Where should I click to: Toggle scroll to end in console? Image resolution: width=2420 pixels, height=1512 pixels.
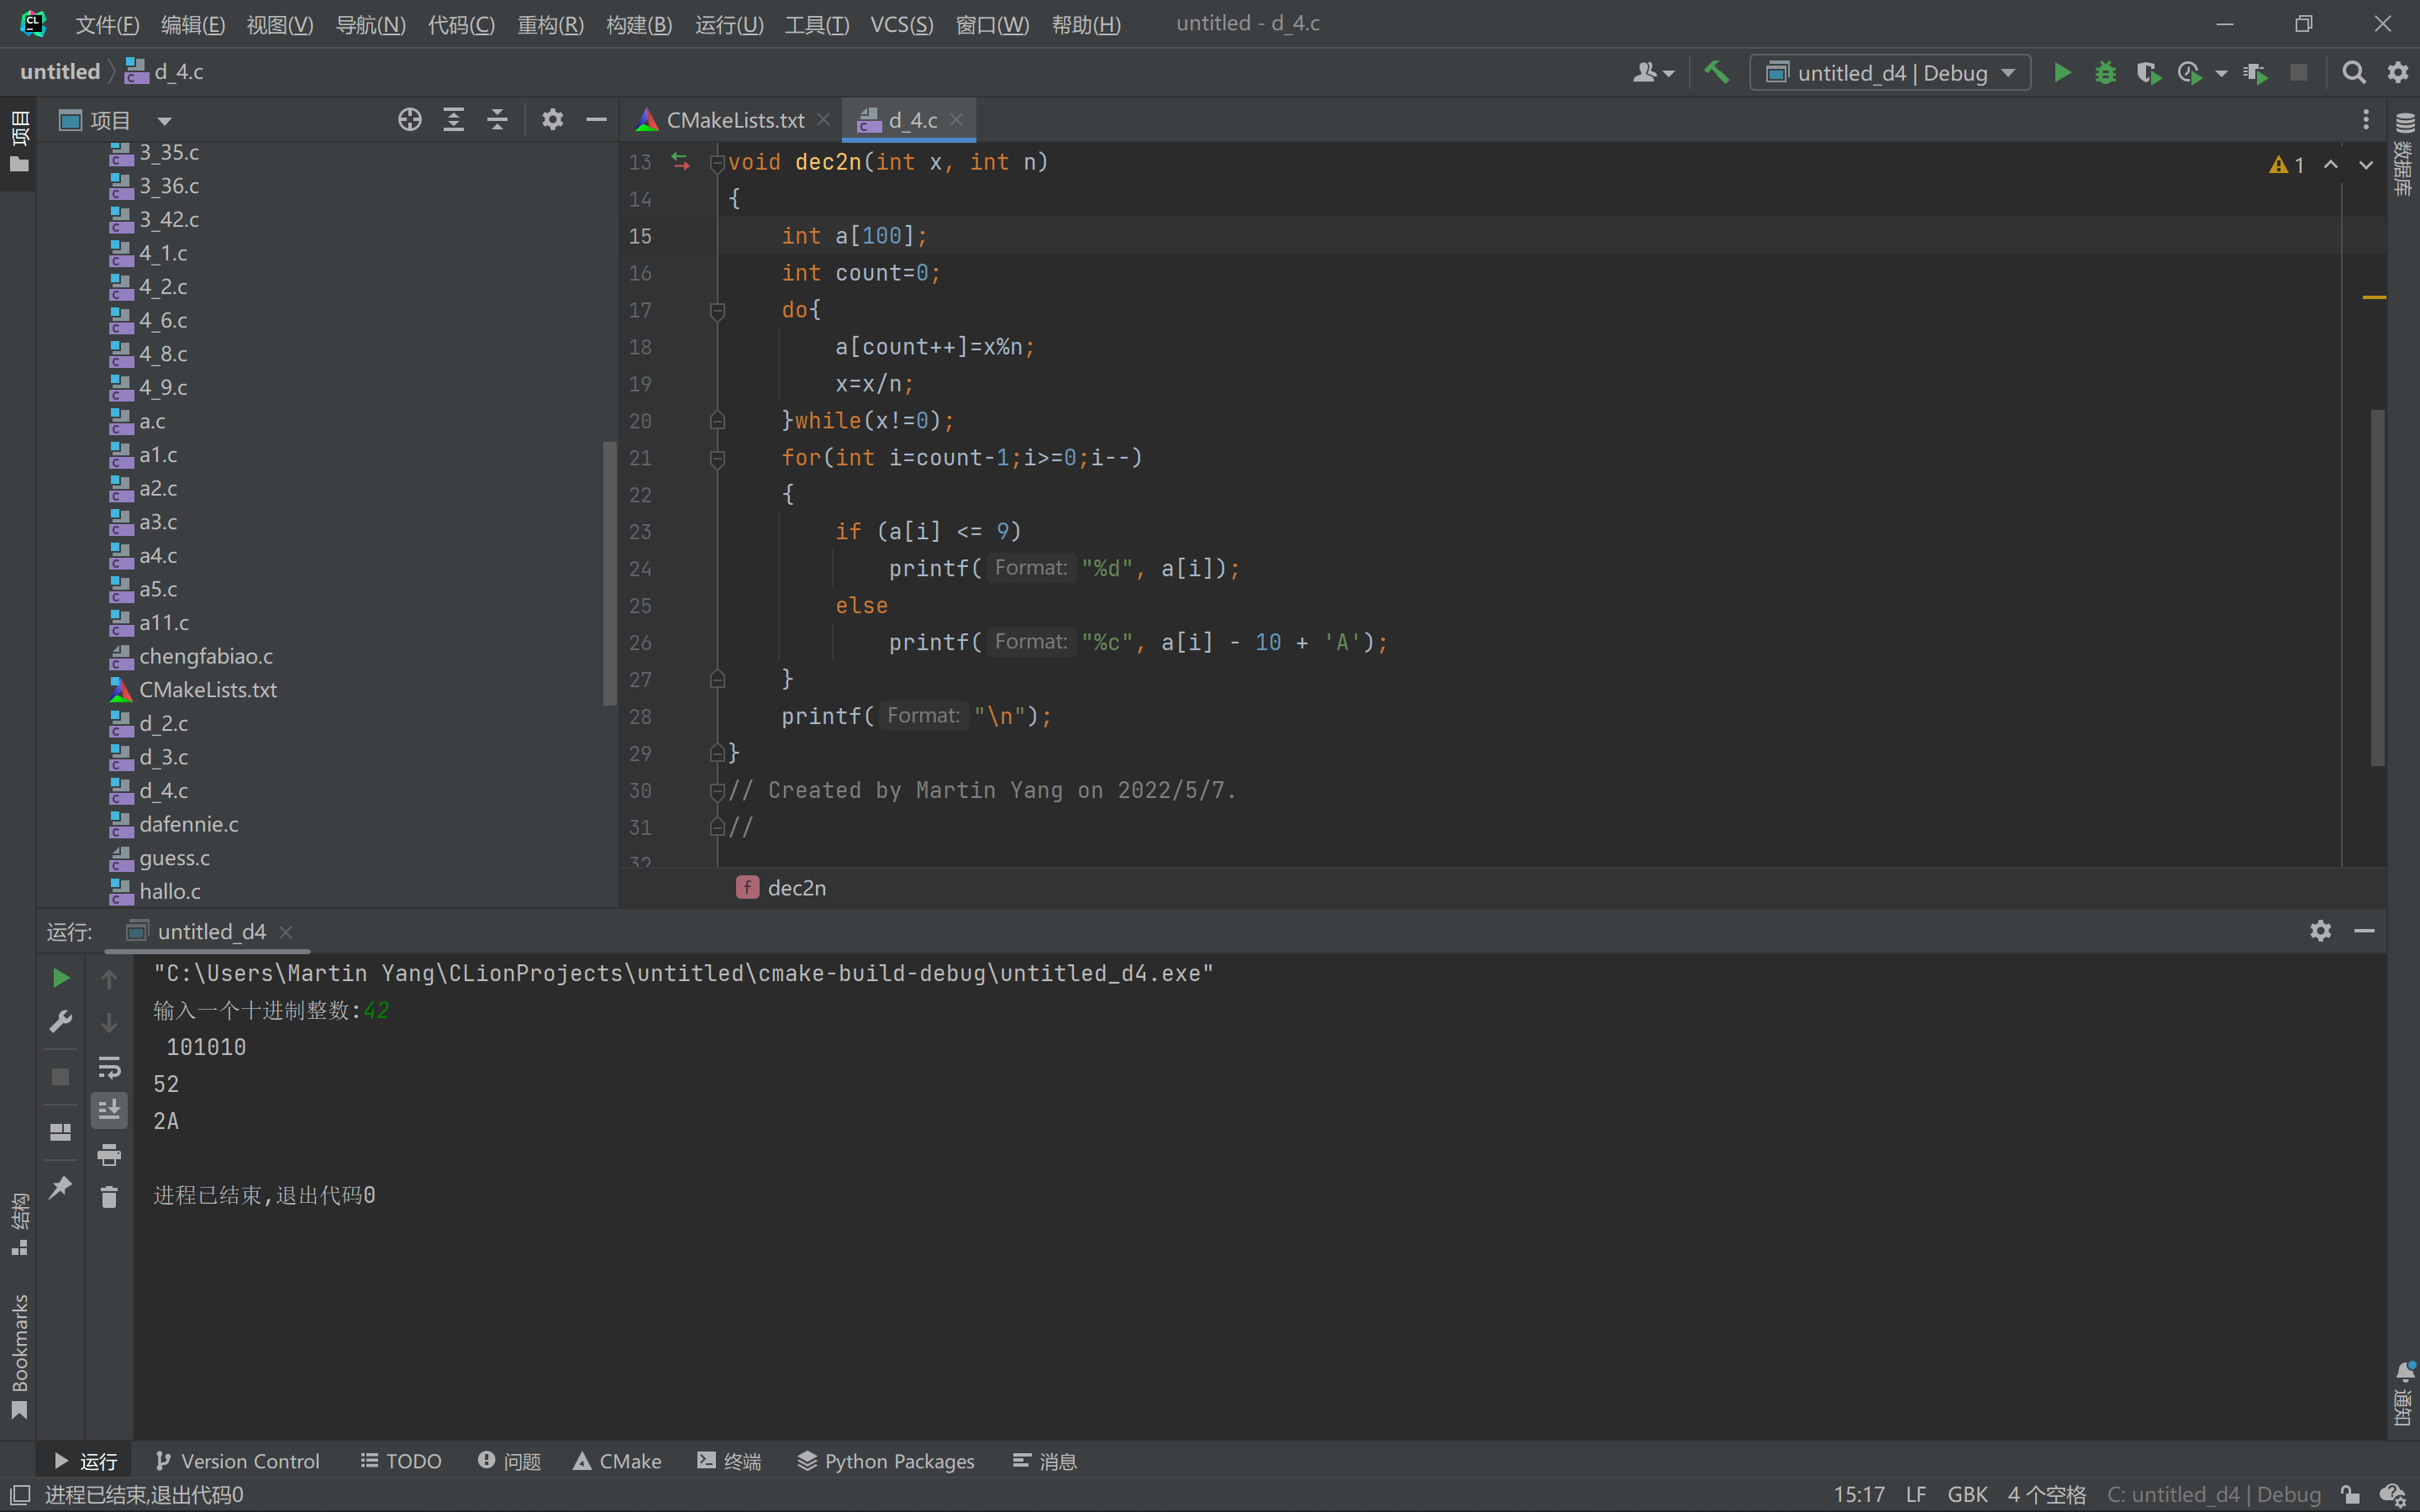click(109, 1109)
